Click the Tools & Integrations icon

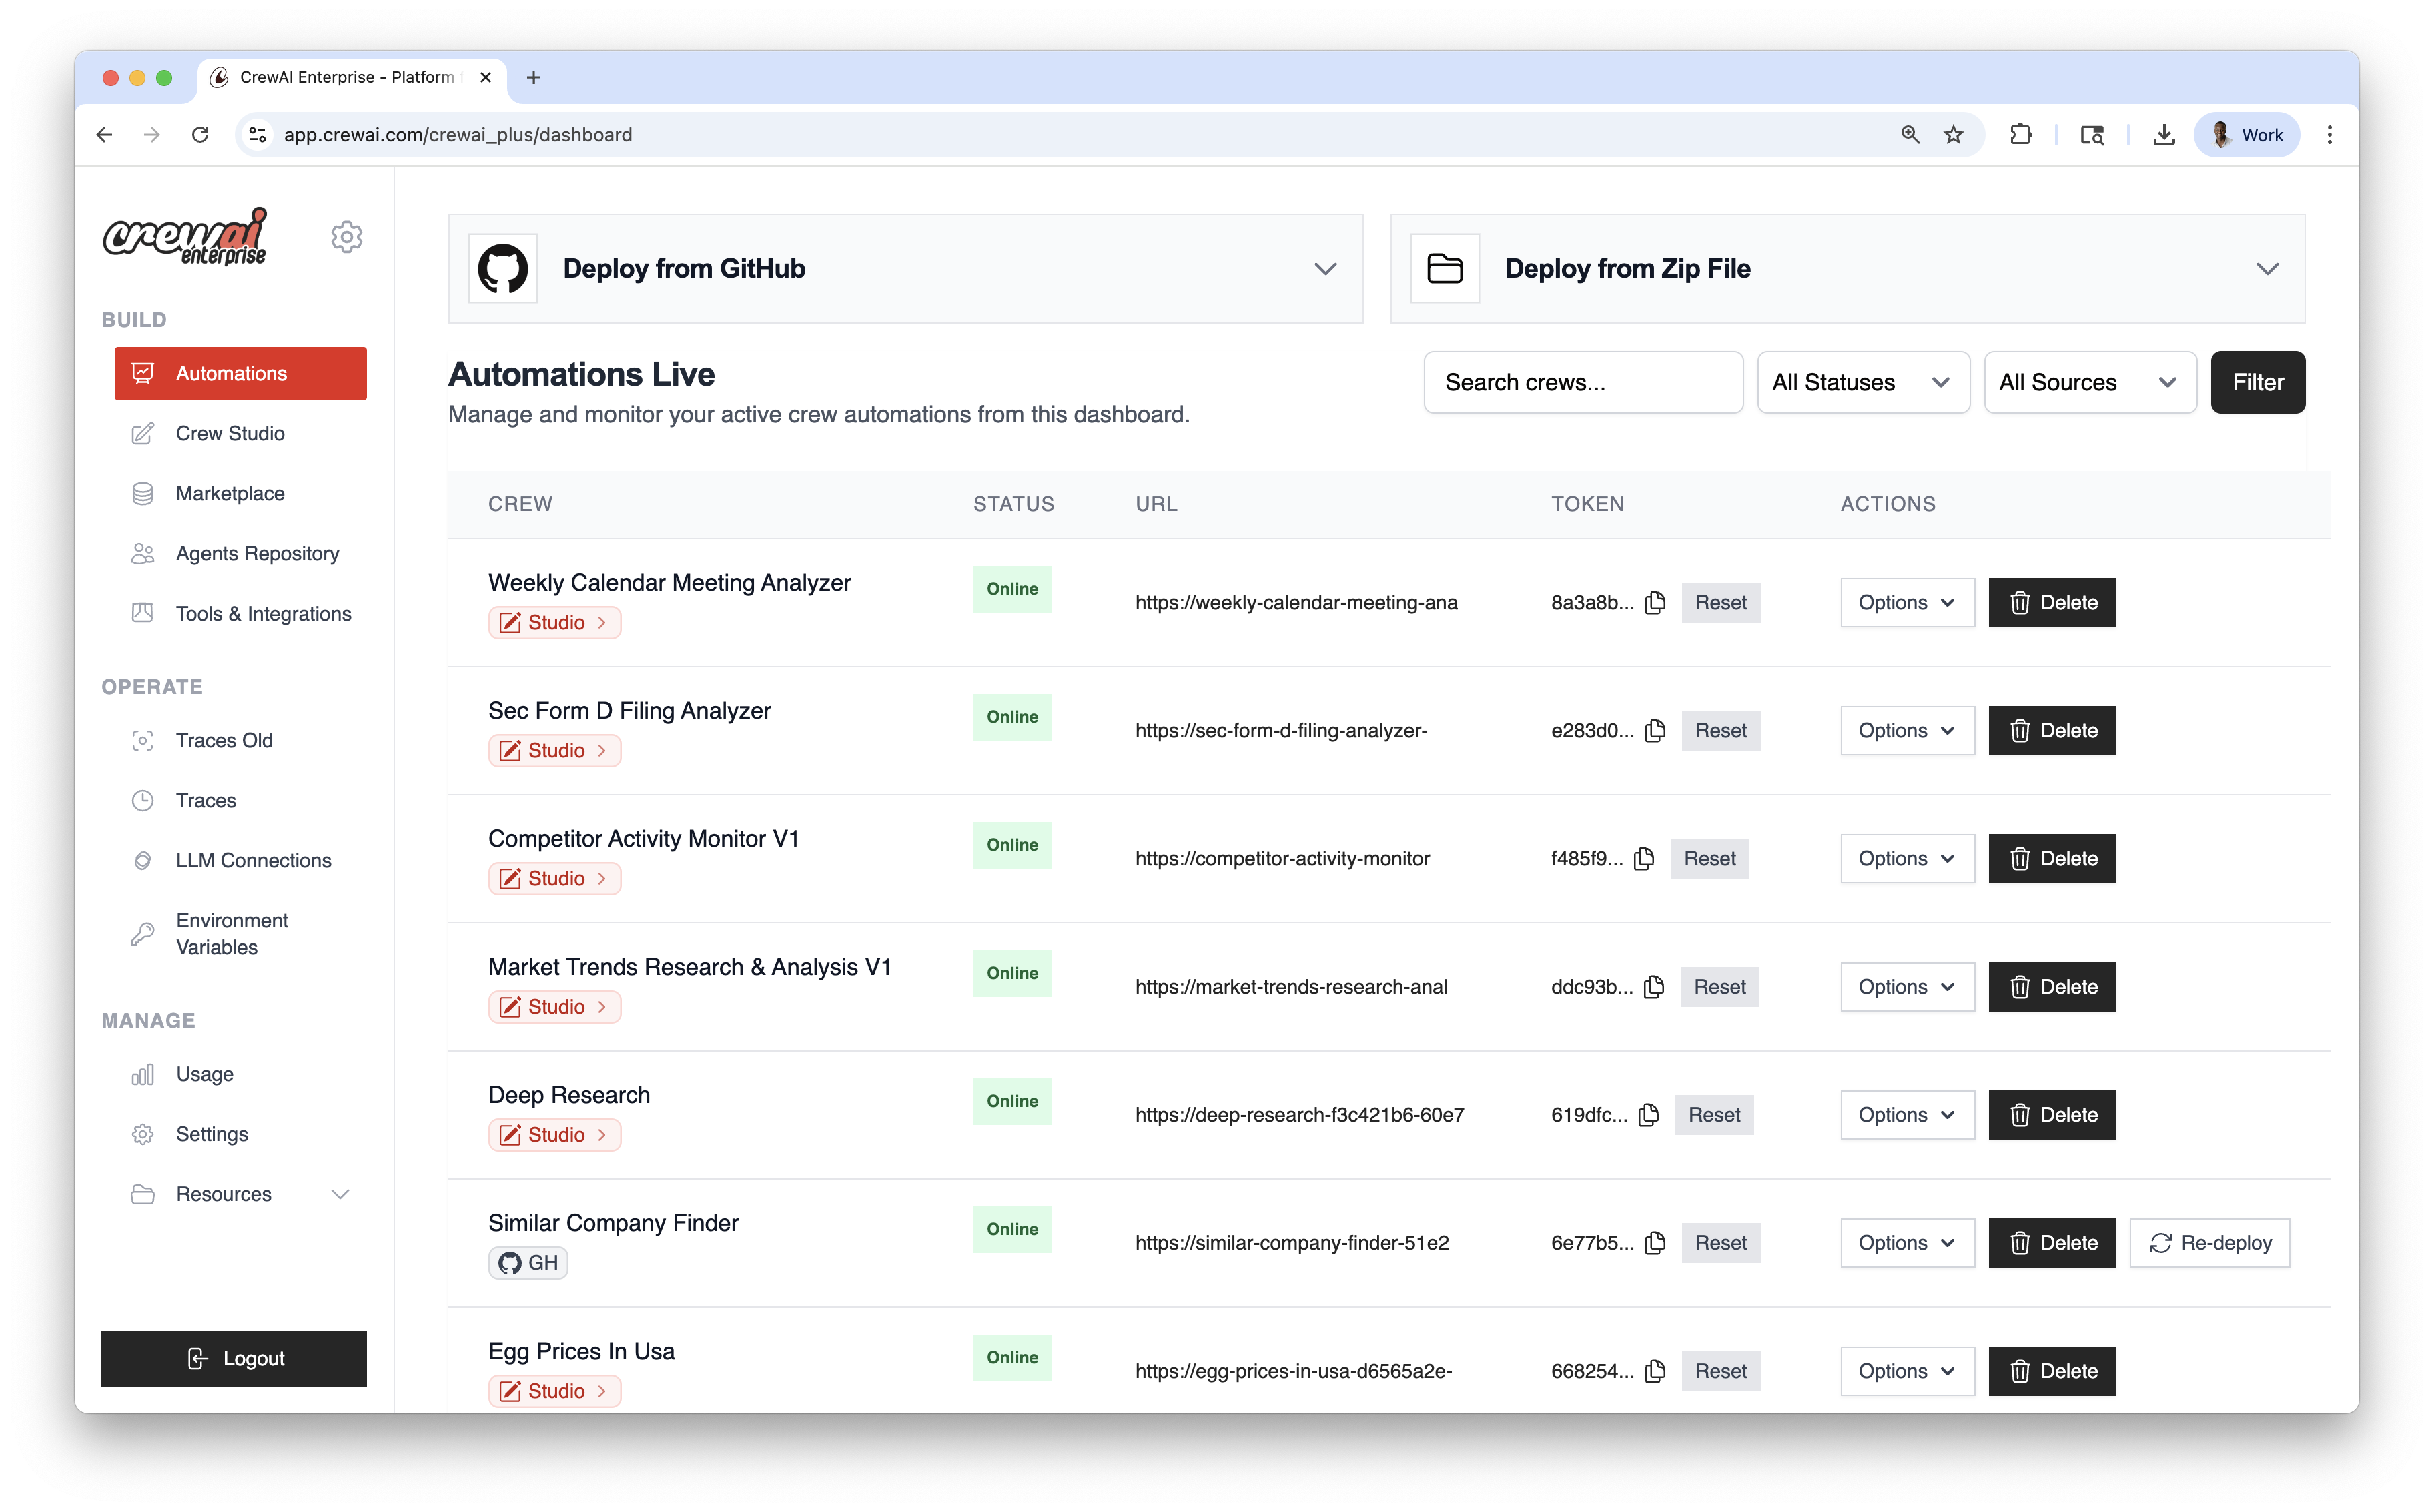[x=143, y=613]
